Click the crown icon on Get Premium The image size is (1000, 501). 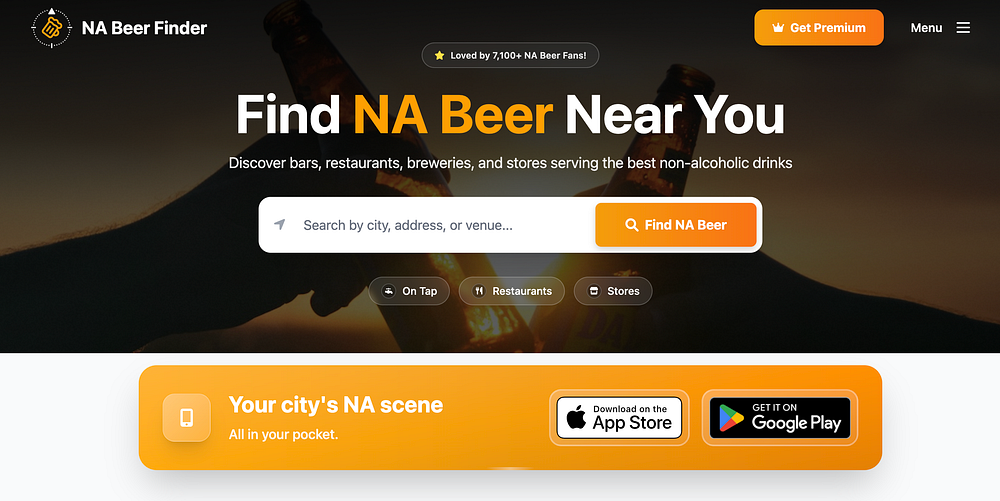[778, 28]
